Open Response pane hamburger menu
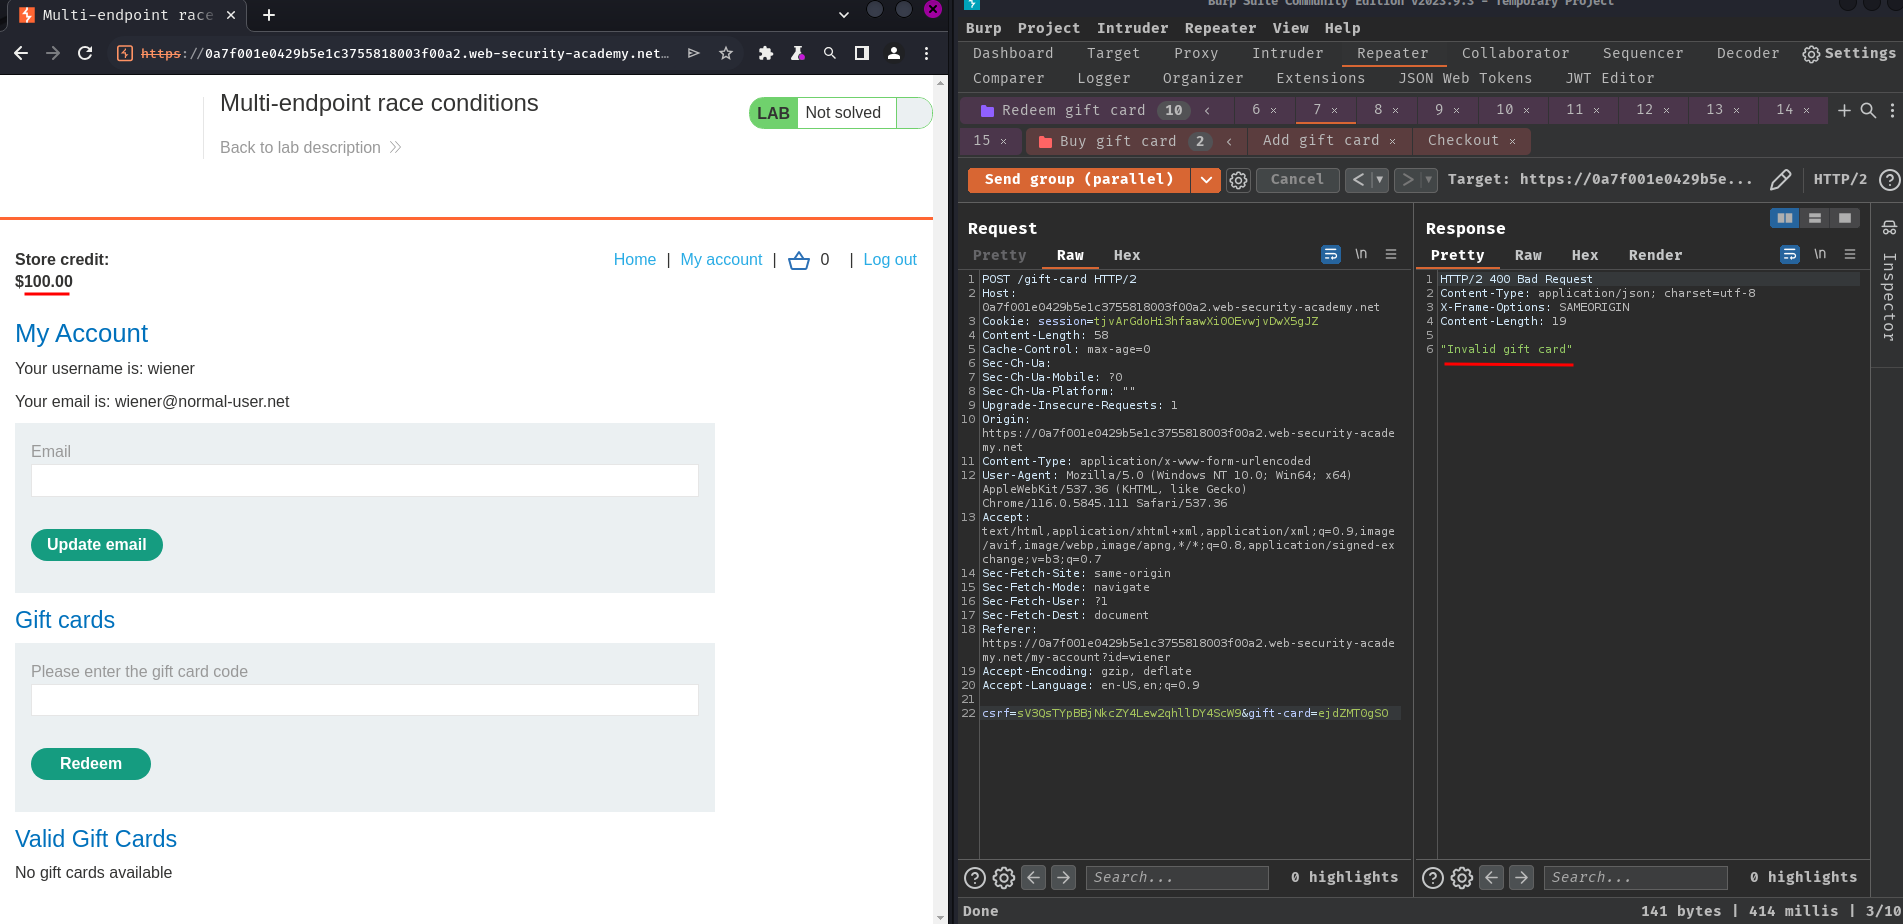This screenshot has height=924, width=1903. 1850,255
